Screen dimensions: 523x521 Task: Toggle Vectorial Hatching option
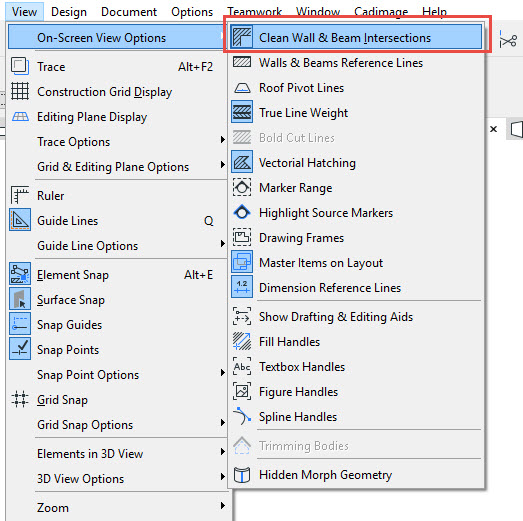[x=356, y=162]
